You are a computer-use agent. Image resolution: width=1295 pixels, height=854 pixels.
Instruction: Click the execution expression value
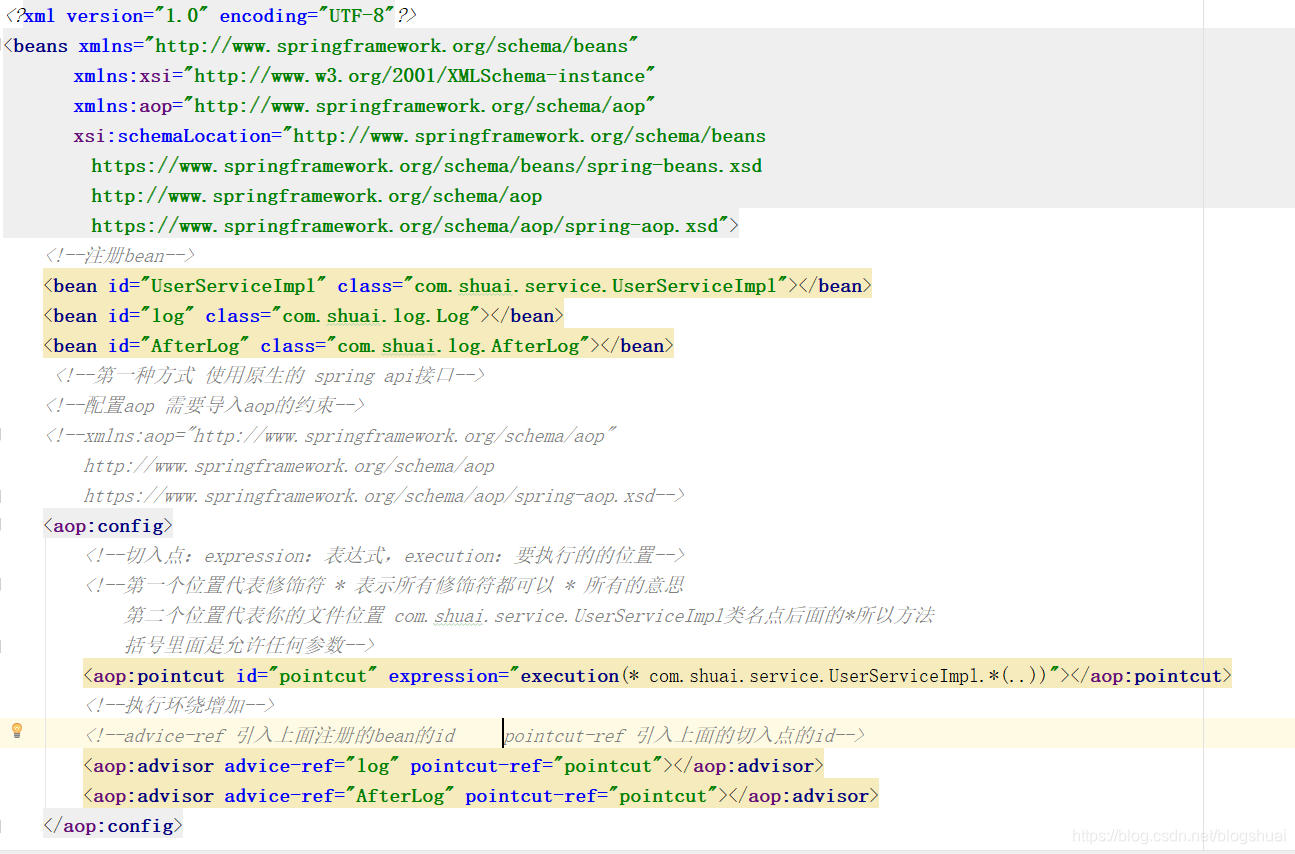[x=785, y=676]
